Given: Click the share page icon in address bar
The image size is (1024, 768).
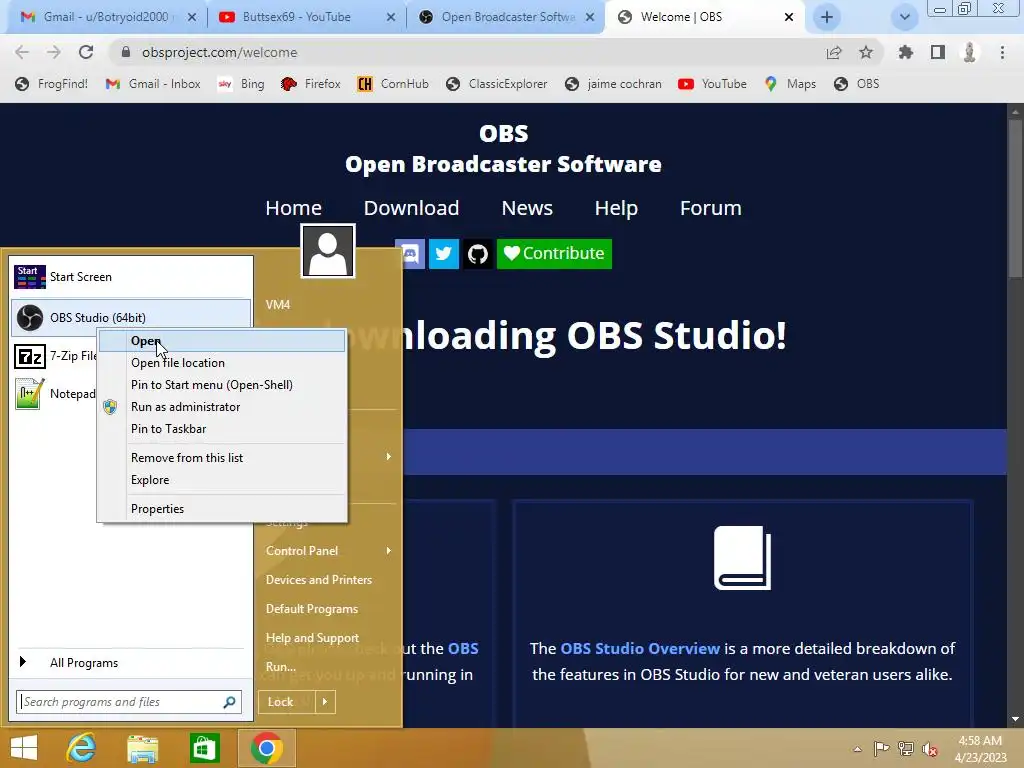Looking at the screenshot, I should (x=834, y=52).
